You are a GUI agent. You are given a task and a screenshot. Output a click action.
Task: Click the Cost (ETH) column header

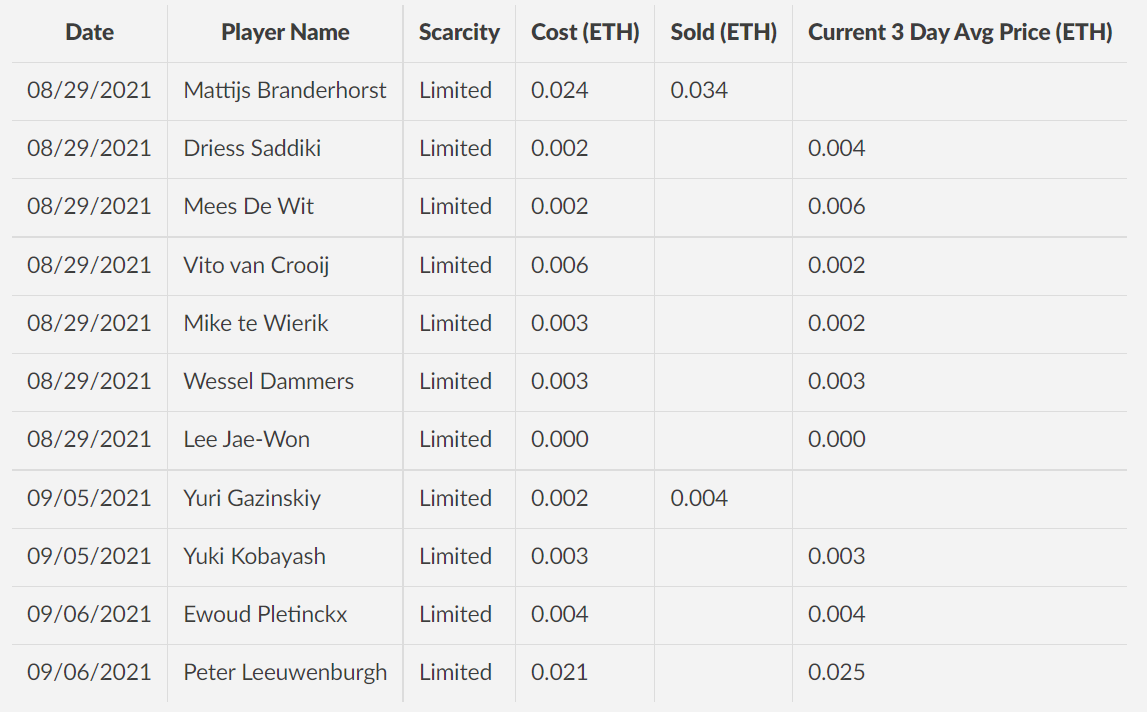[584, 32]
